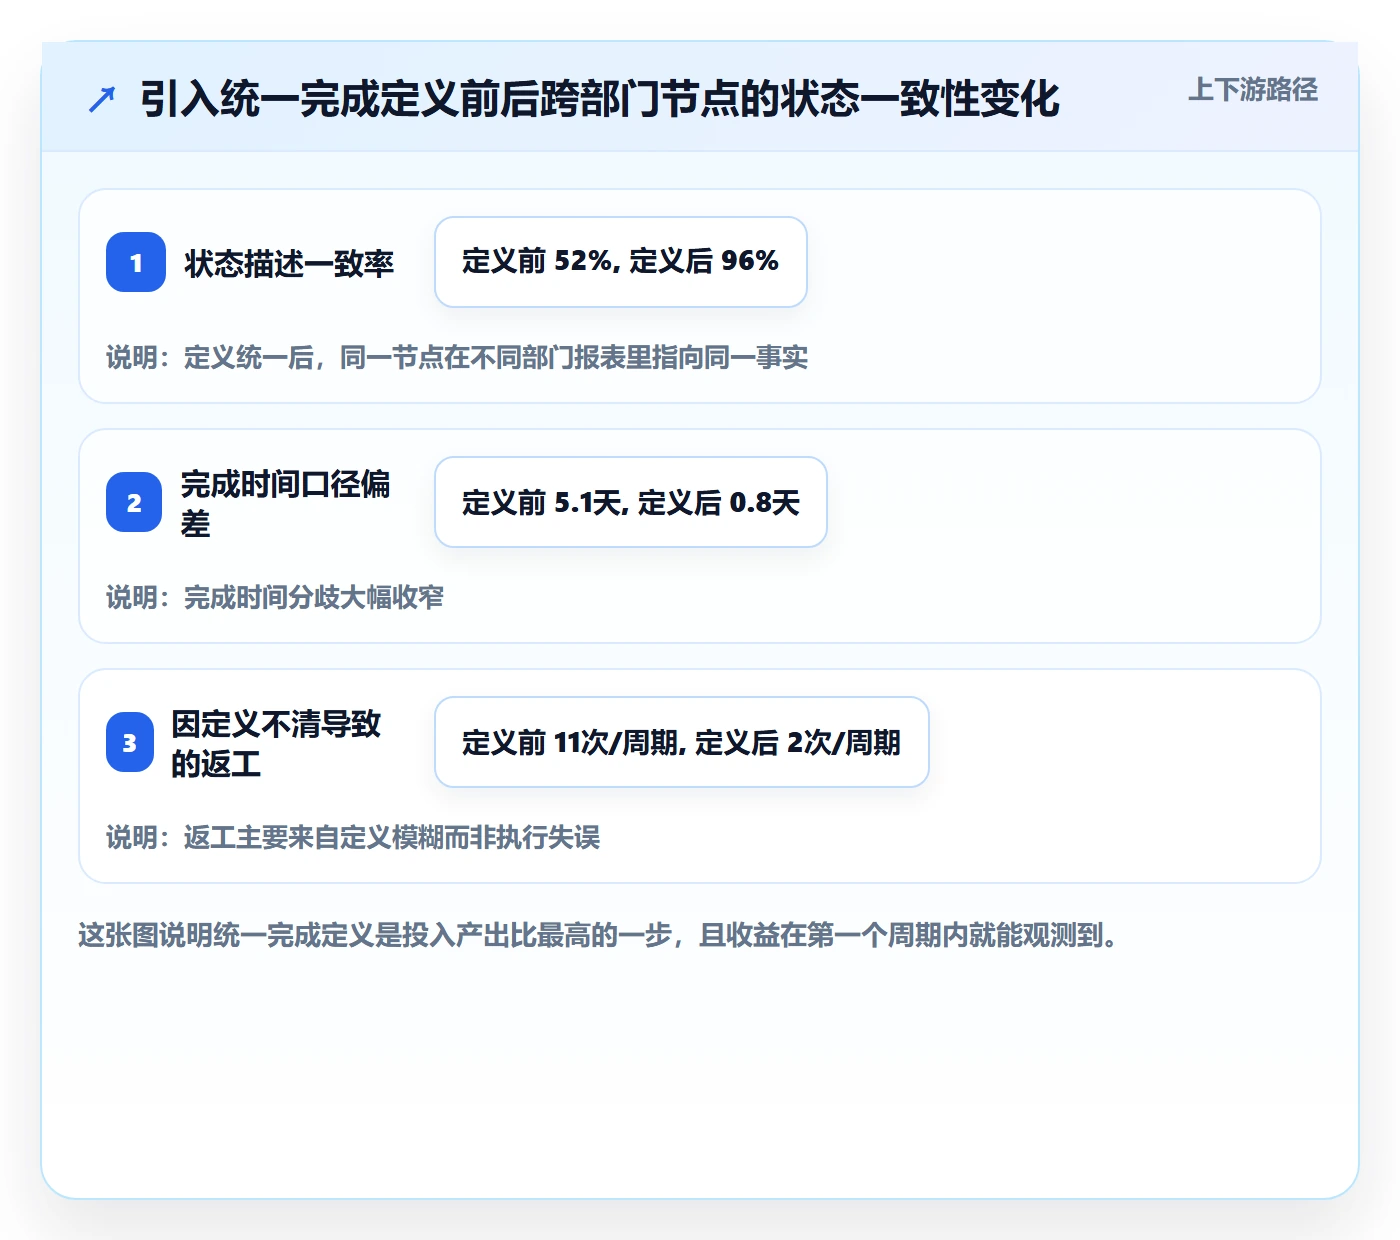
Task: Select the 上下游路径 label in header
Action: coord(1253,90)
